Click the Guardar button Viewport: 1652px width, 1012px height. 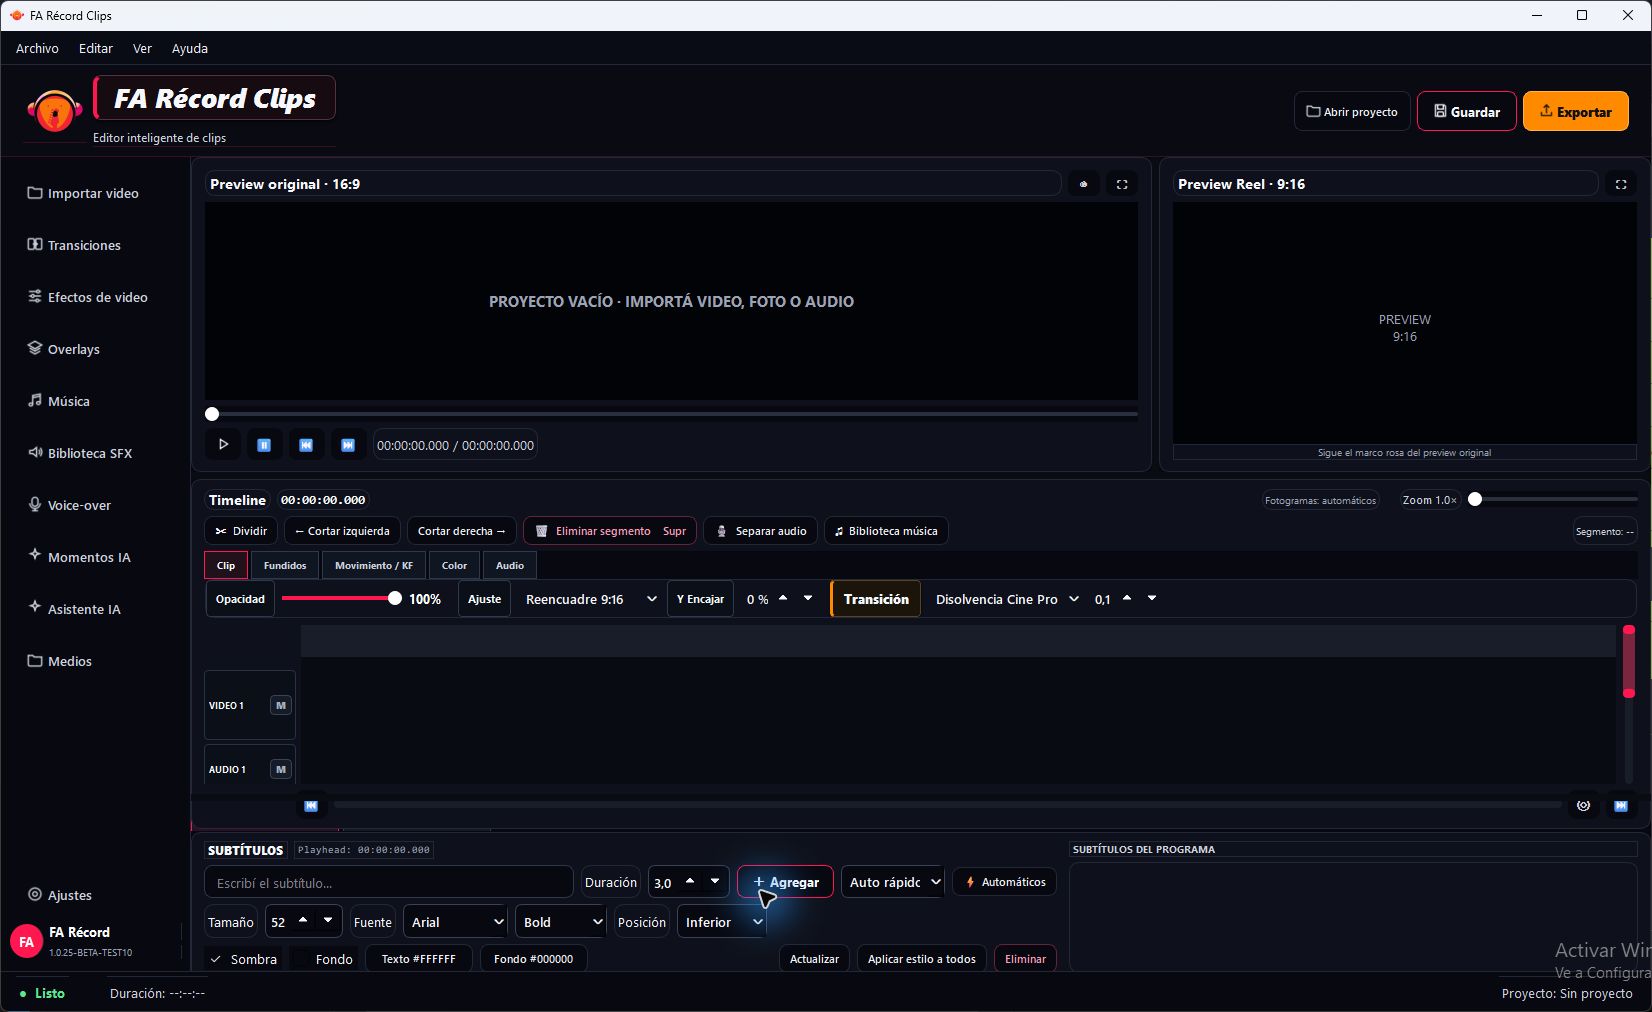(1467, 112)
